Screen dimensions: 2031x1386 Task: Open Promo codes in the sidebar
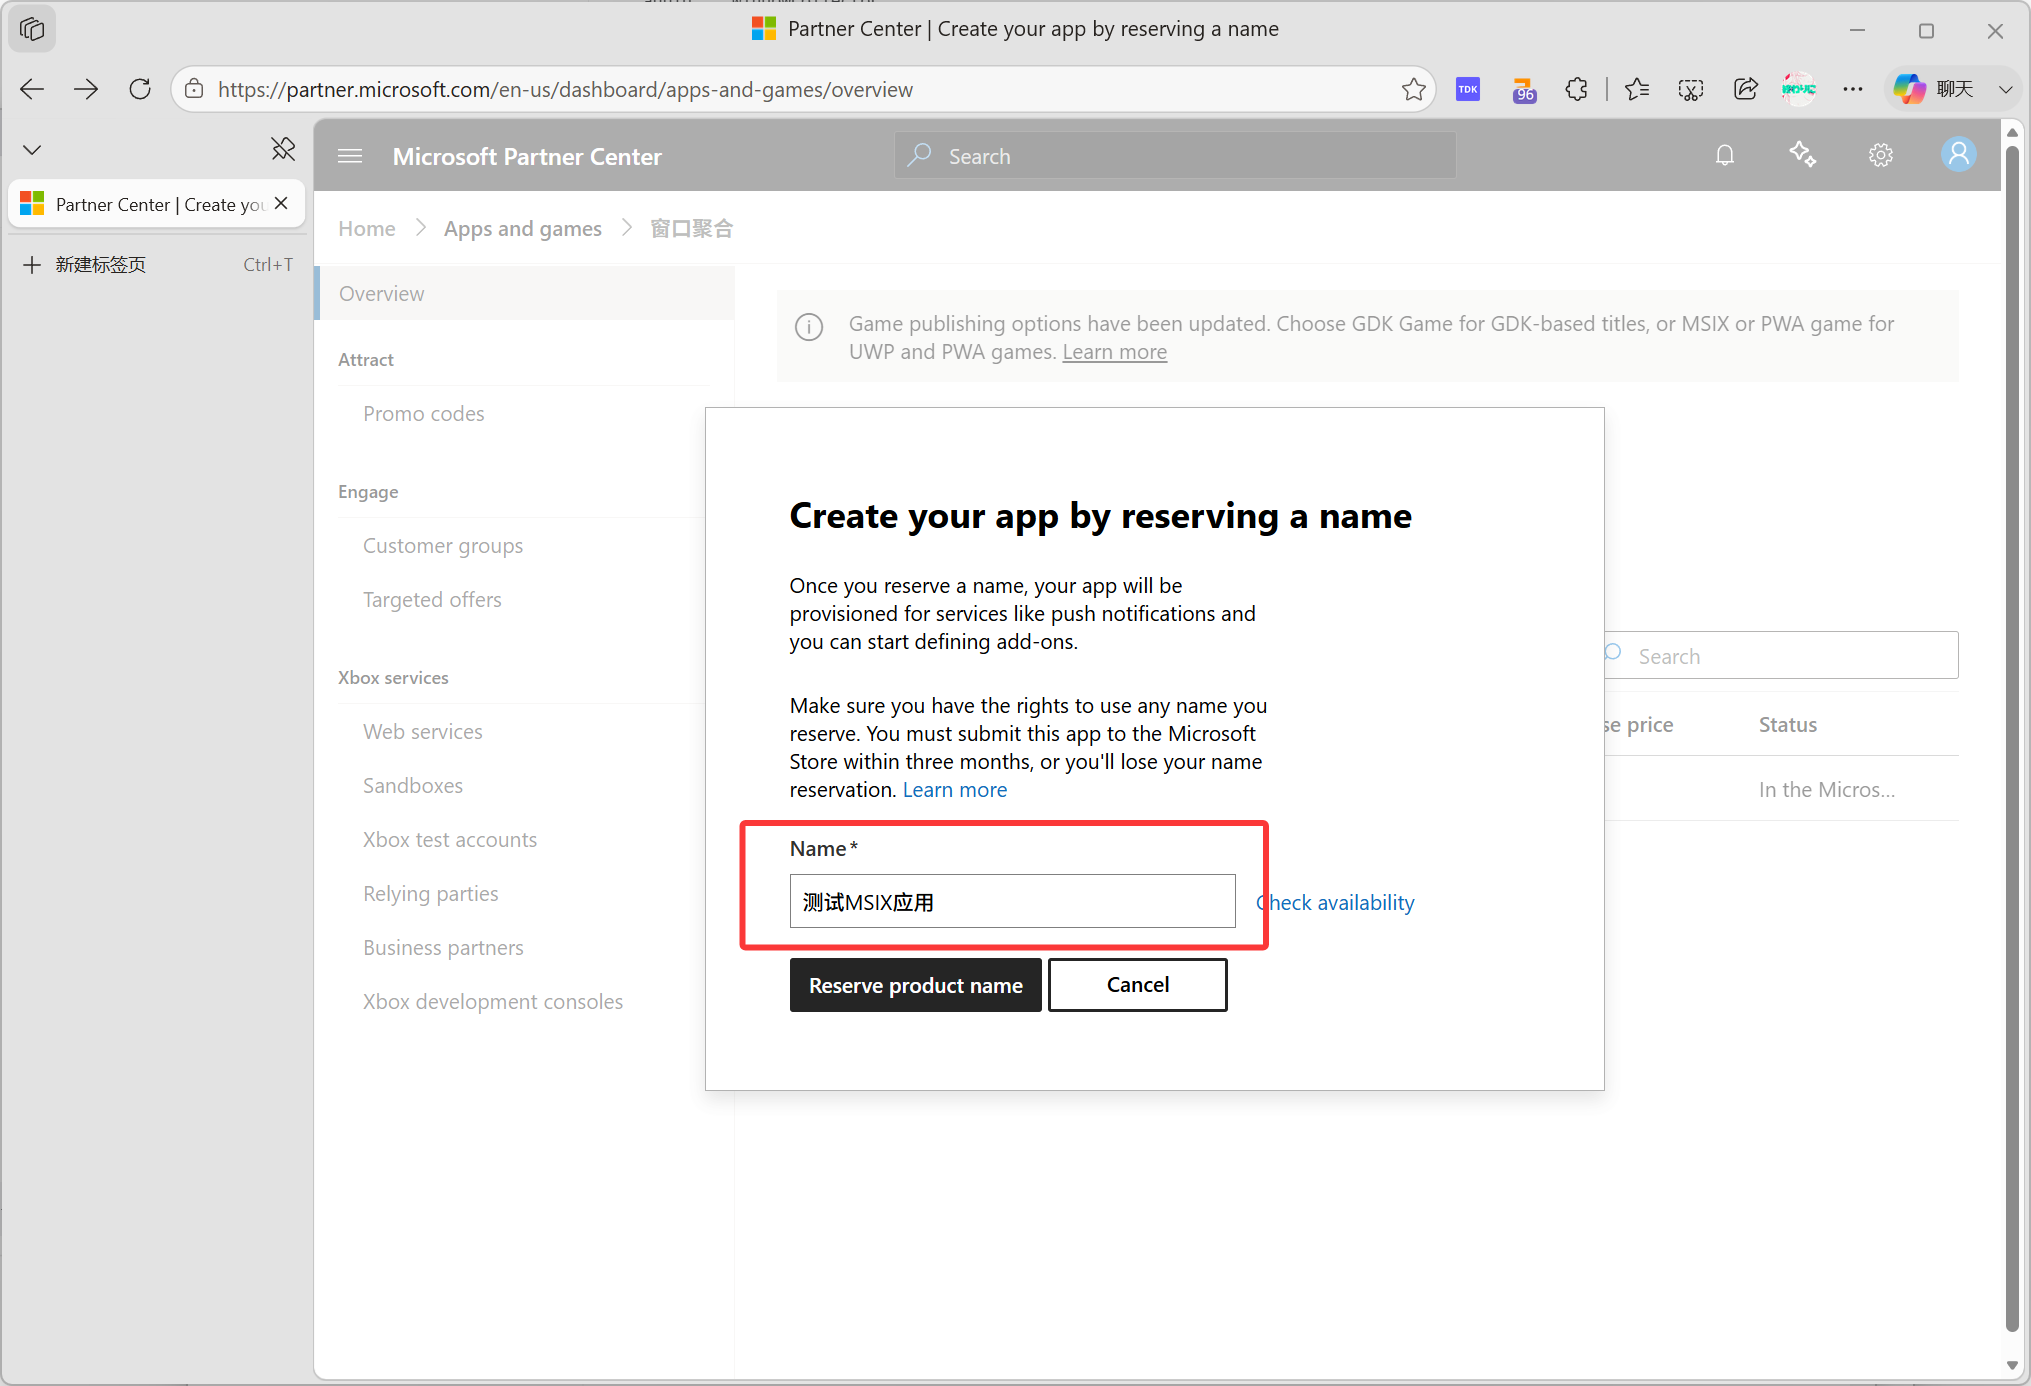pos(424,414)
